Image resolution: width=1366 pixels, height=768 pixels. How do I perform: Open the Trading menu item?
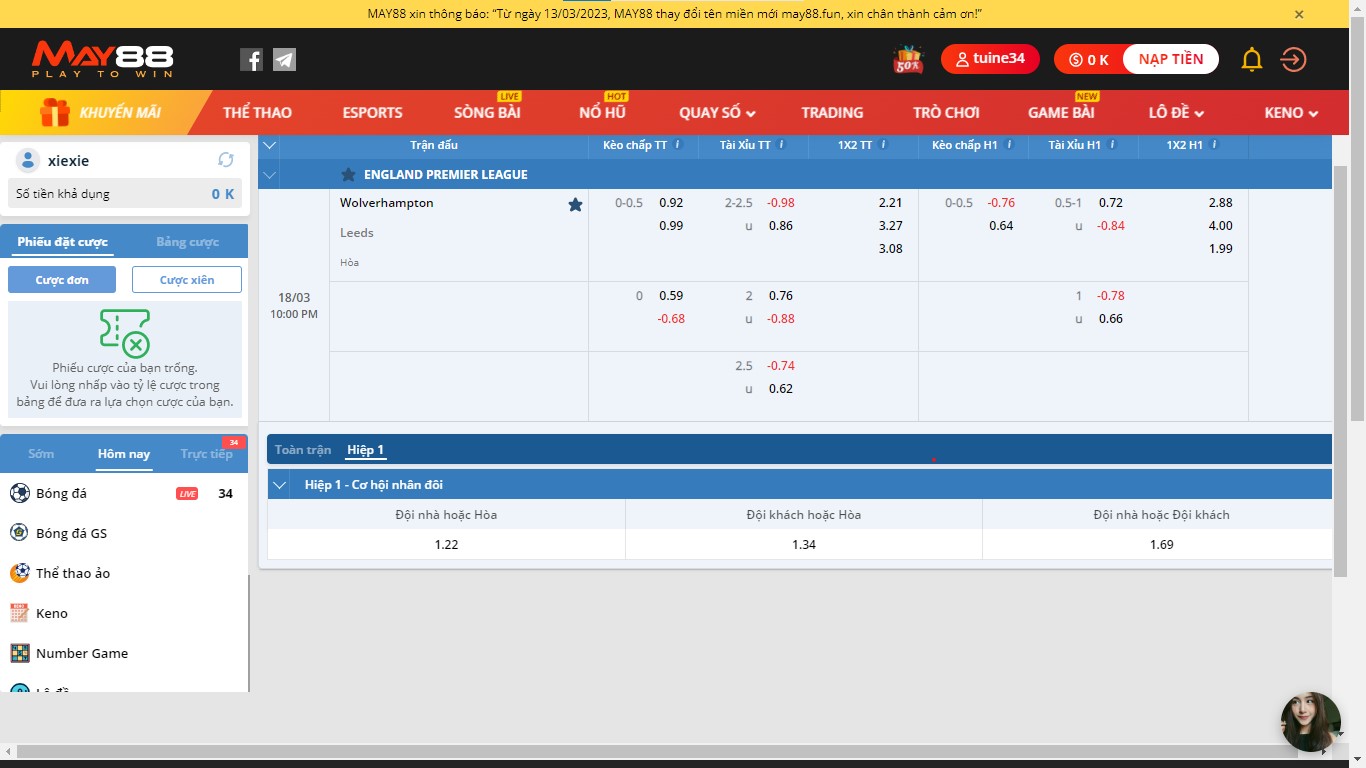click(x=832, y=113)
